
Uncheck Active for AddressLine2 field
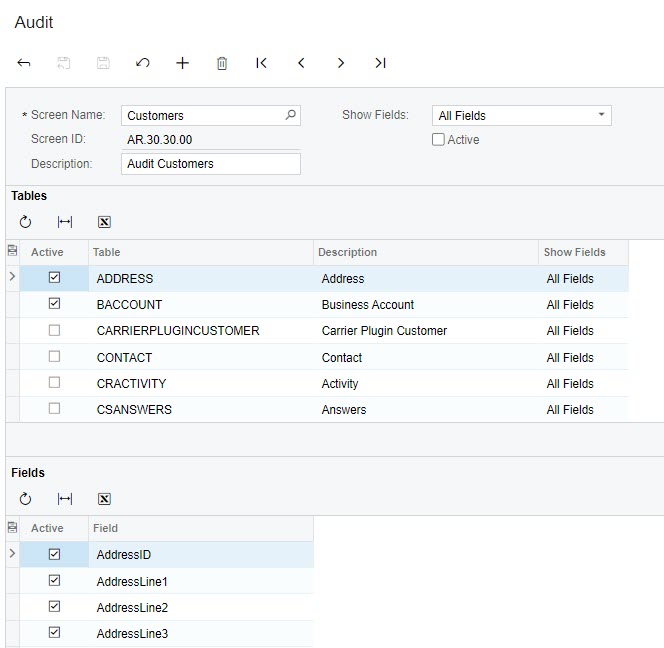(54, 606)
